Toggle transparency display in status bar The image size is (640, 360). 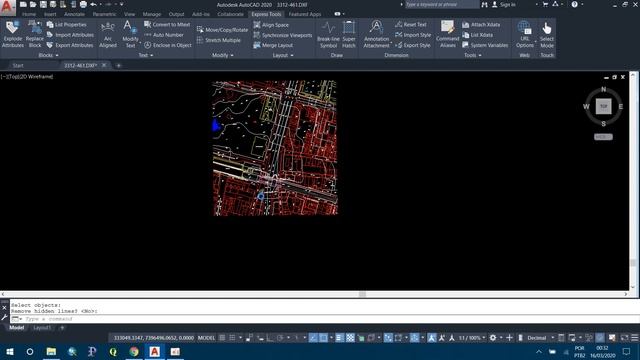(350, 338)
